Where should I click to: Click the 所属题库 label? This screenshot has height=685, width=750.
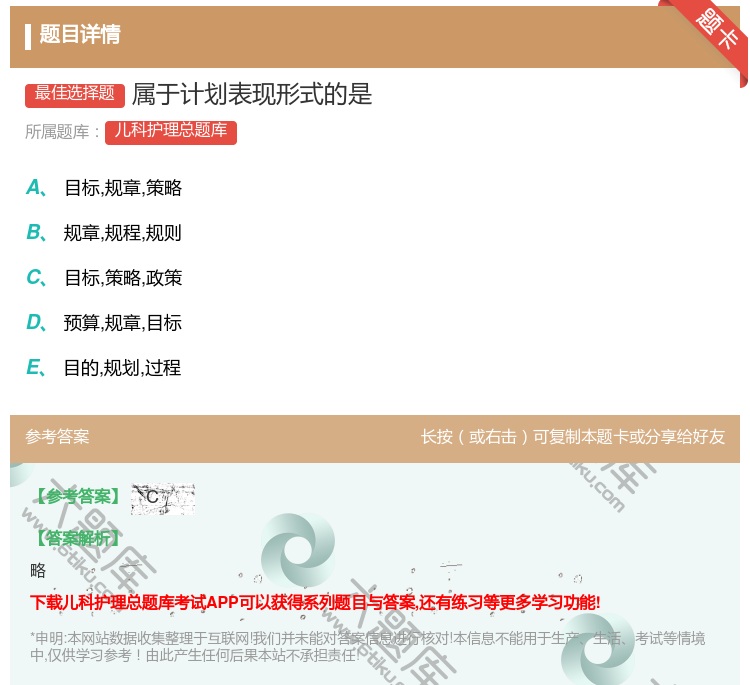(x=62, y=132)
